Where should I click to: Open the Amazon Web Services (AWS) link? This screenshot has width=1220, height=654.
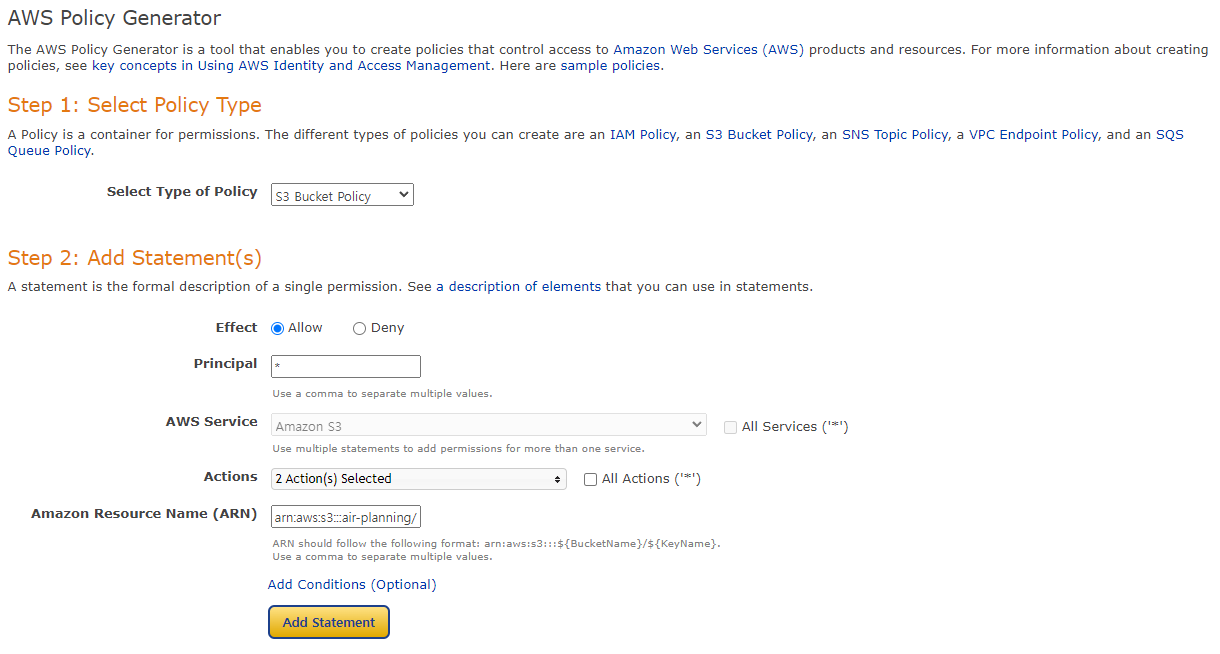(709, 49)
